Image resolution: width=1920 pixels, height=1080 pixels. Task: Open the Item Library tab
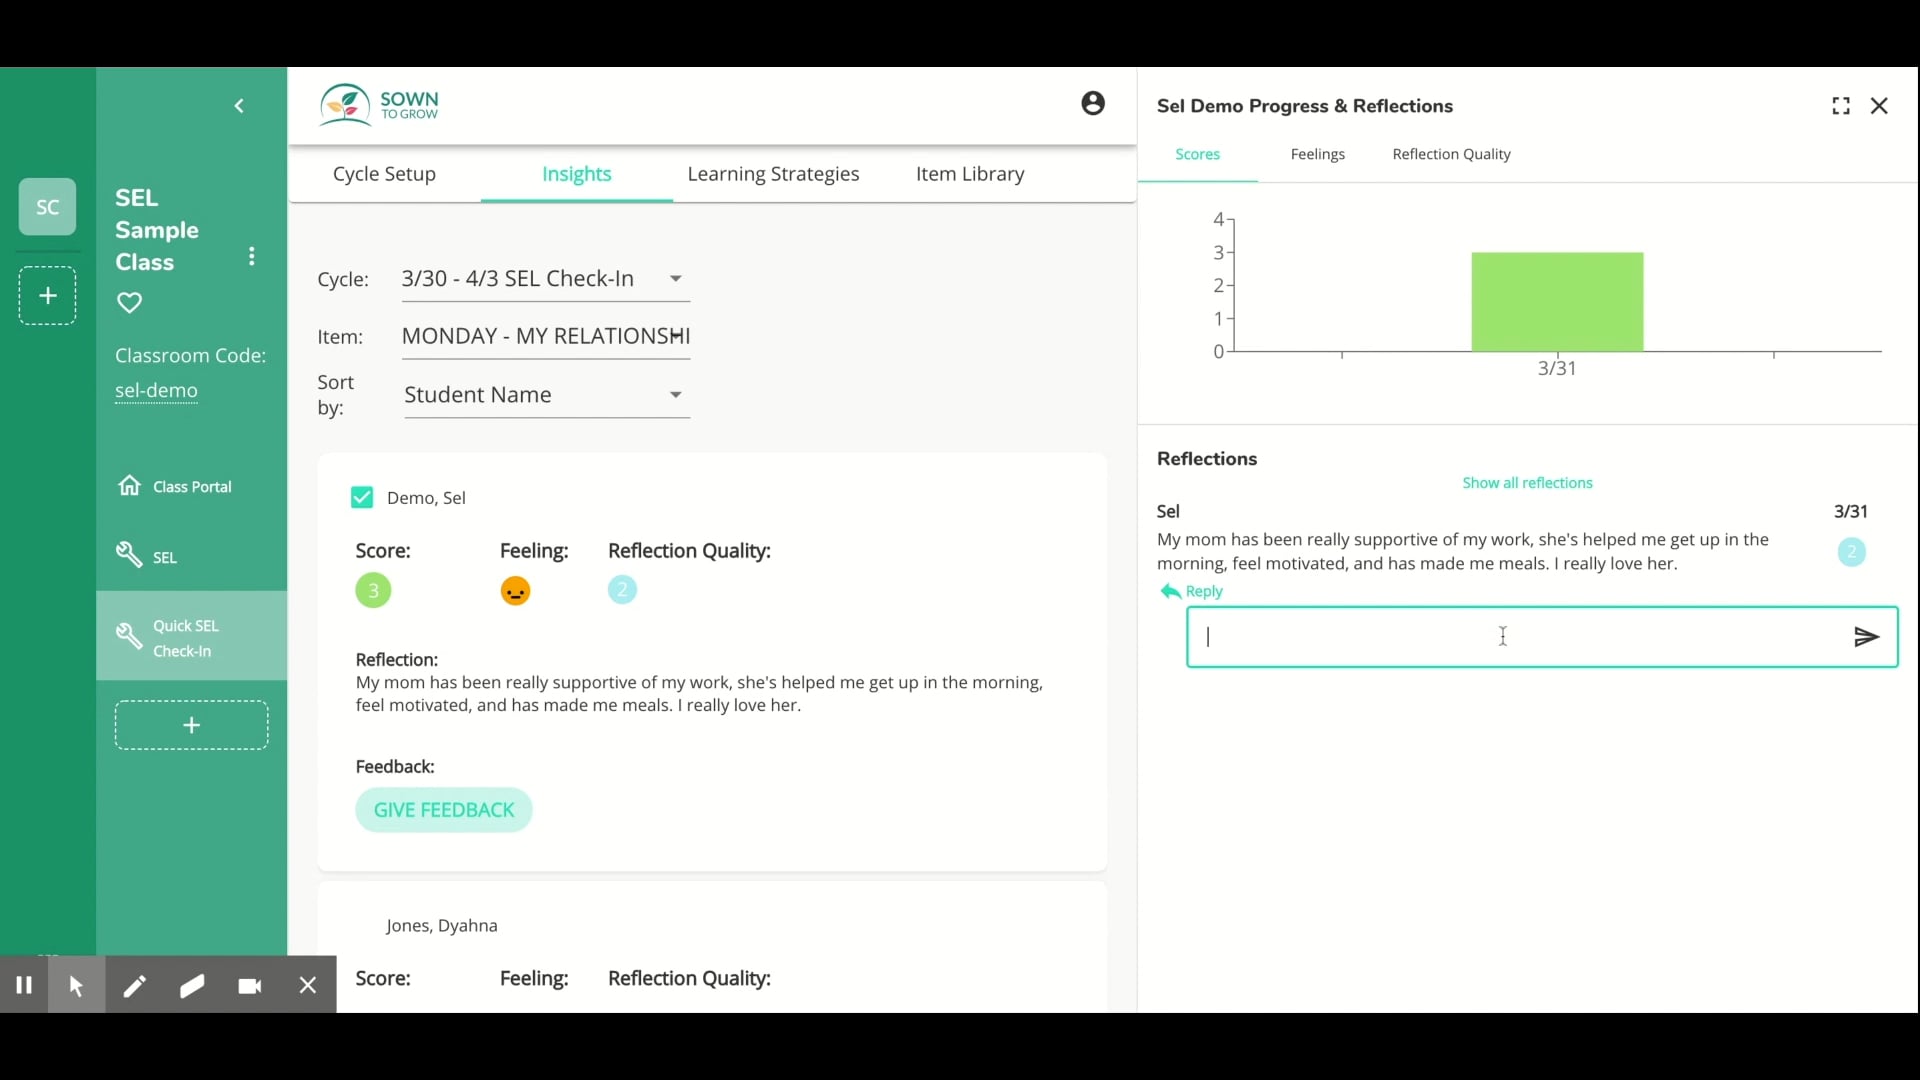click(970, 174)
